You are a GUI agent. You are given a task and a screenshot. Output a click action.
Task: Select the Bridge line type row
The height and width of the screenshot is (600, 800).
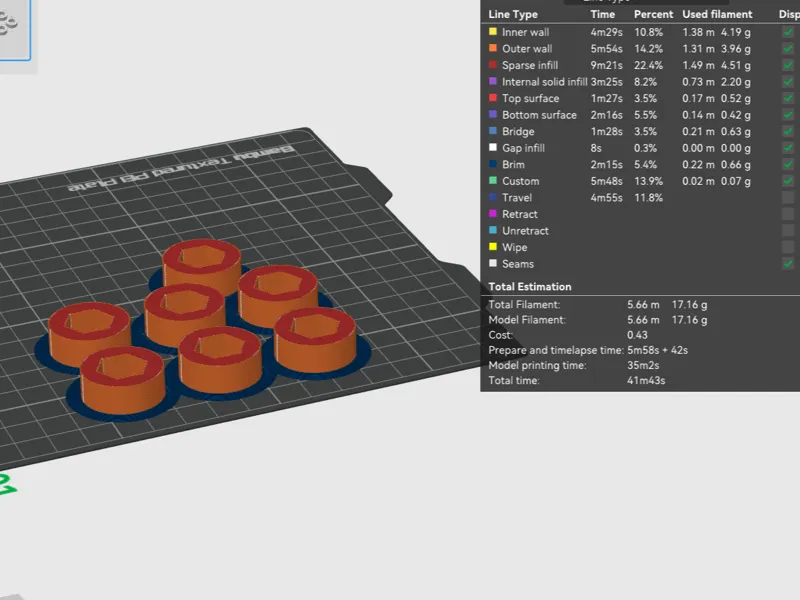(x=640, y=131)
